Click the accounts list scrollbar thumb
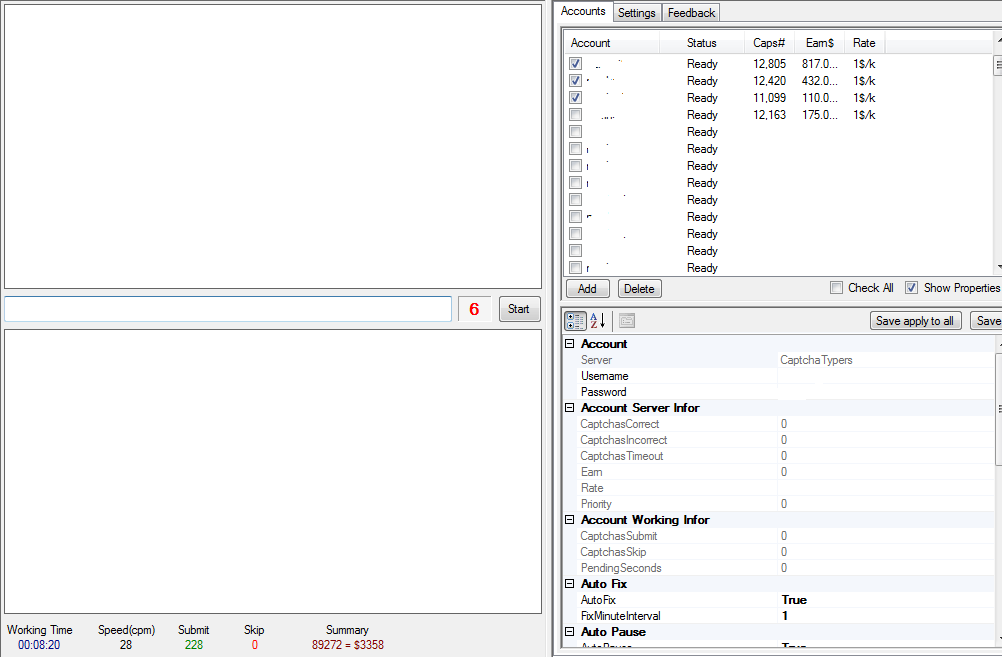The width and height of the screenshot is (1002, 657). pos(998,65)
